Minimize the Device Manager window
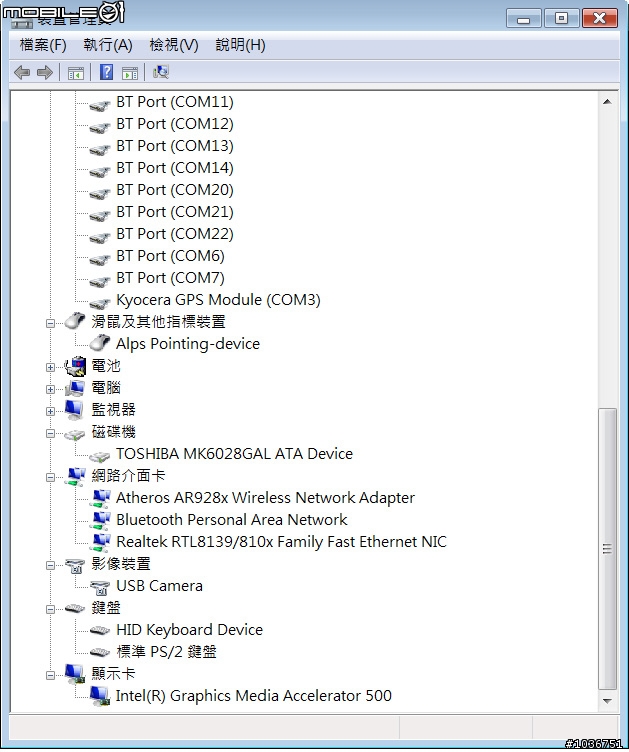 point(524,19)
